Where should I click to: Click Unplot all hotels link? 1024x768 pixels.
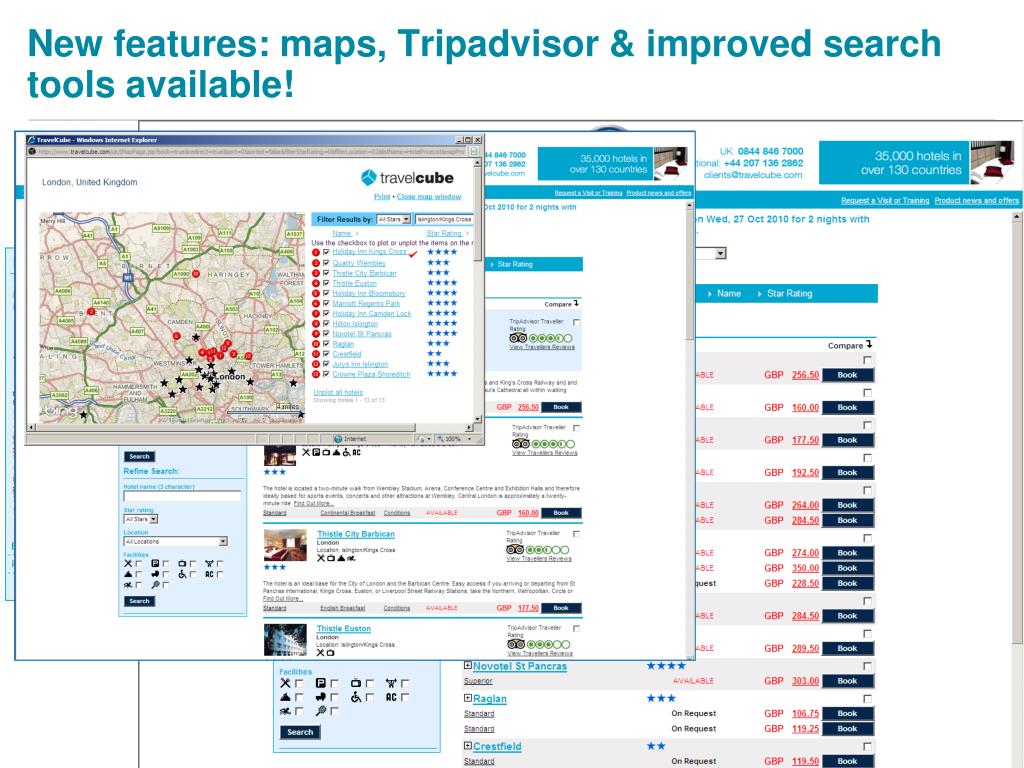(x=338, y=392)
